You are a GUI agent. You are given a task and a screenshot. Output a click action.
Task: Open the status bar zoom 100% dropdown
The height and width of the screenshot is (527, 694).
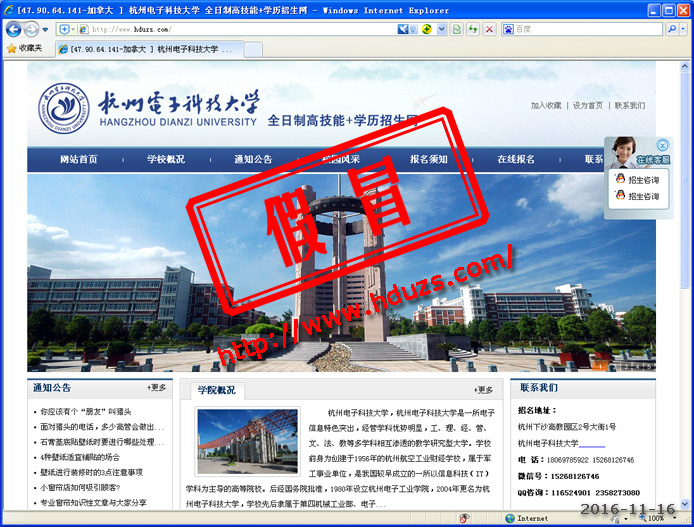pos(675,518)
